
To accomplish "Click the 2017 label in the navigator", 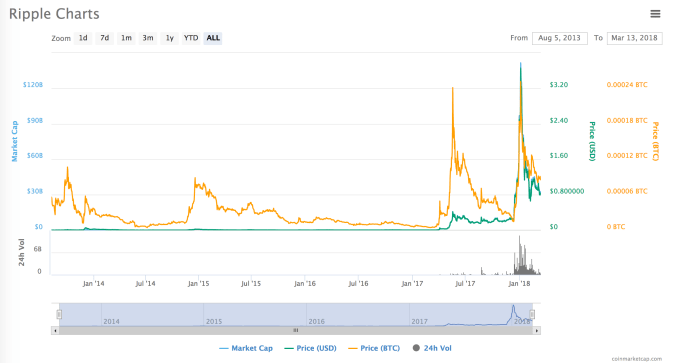I will (x=419, y=321).
